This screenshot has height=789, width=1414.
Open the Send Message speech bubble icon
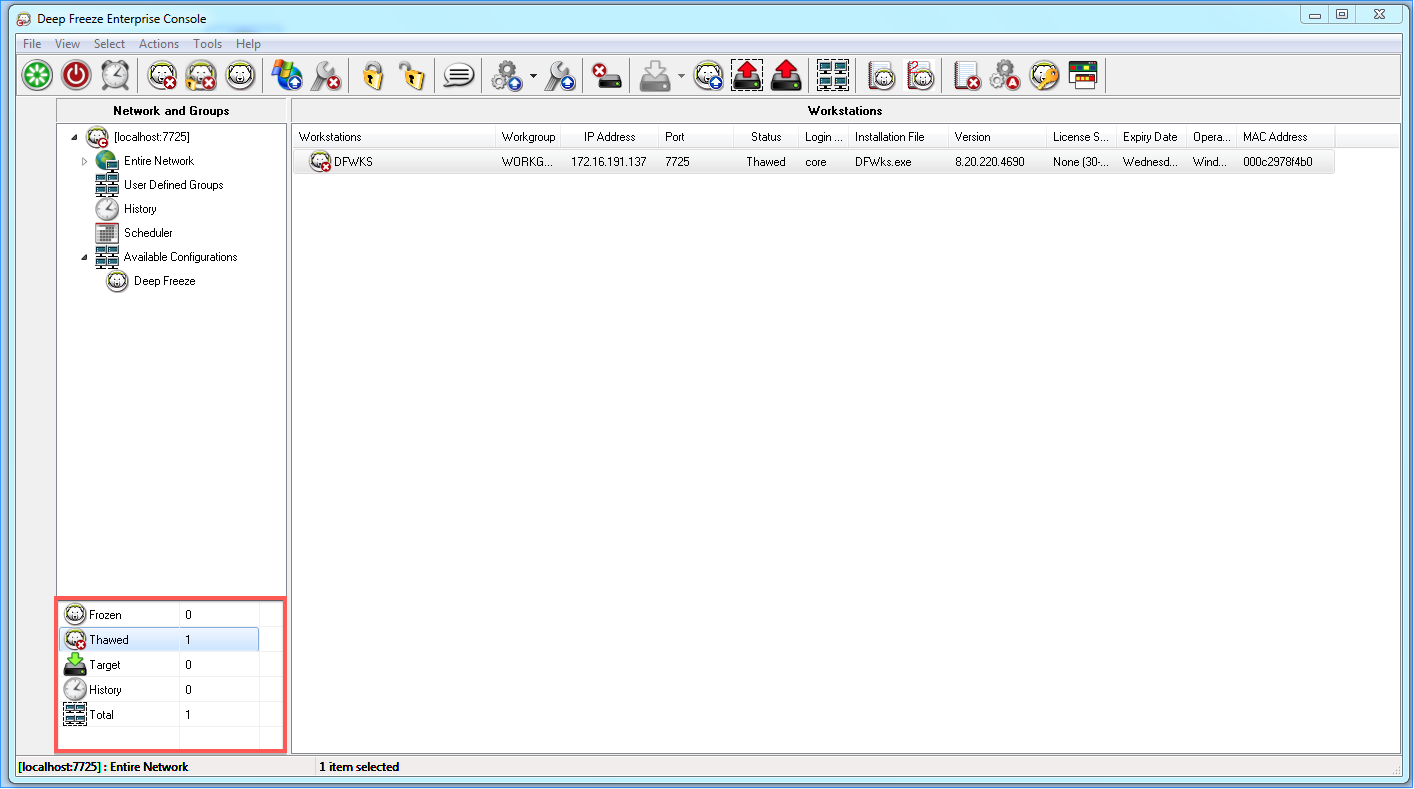click(x=458, y=75)
